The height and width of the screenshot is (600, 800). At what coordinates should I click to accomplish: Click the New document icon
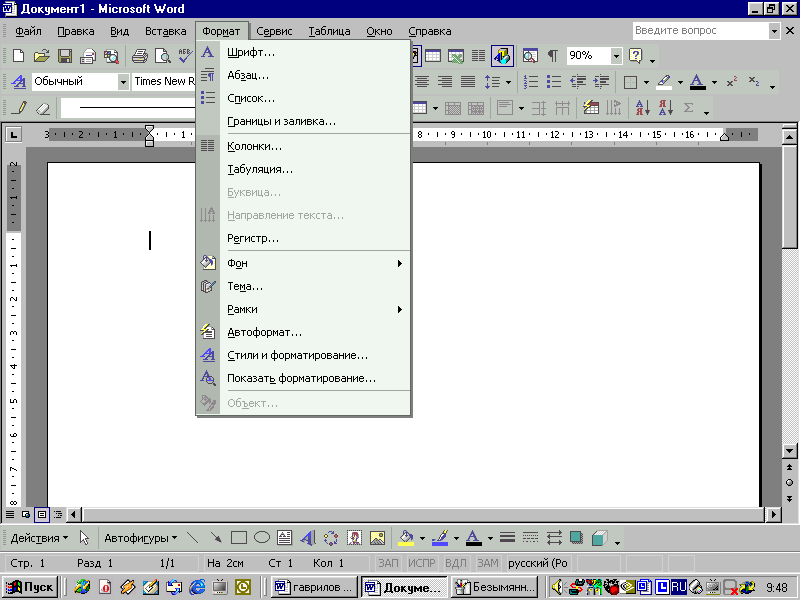pos(18,56)
